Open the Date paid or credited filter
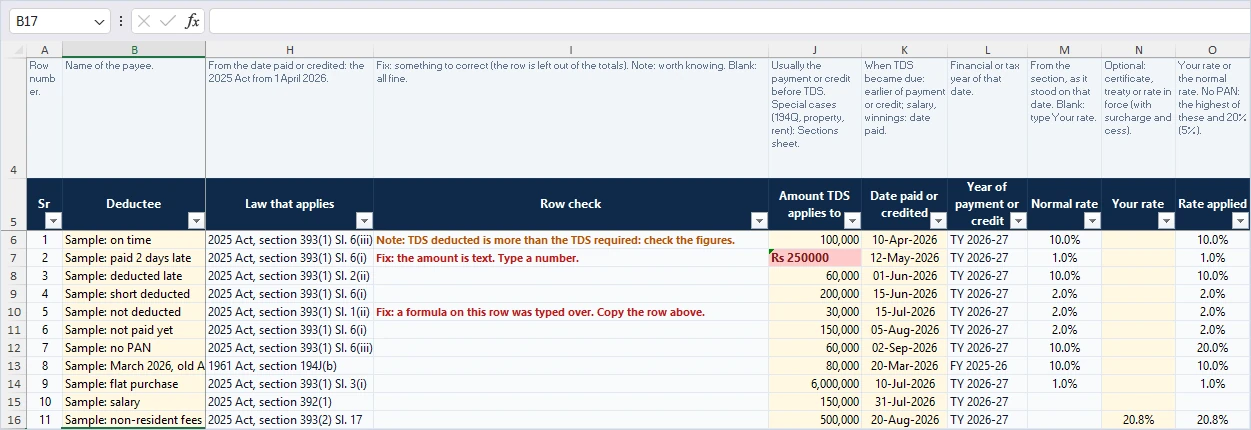 coord(938,221)
